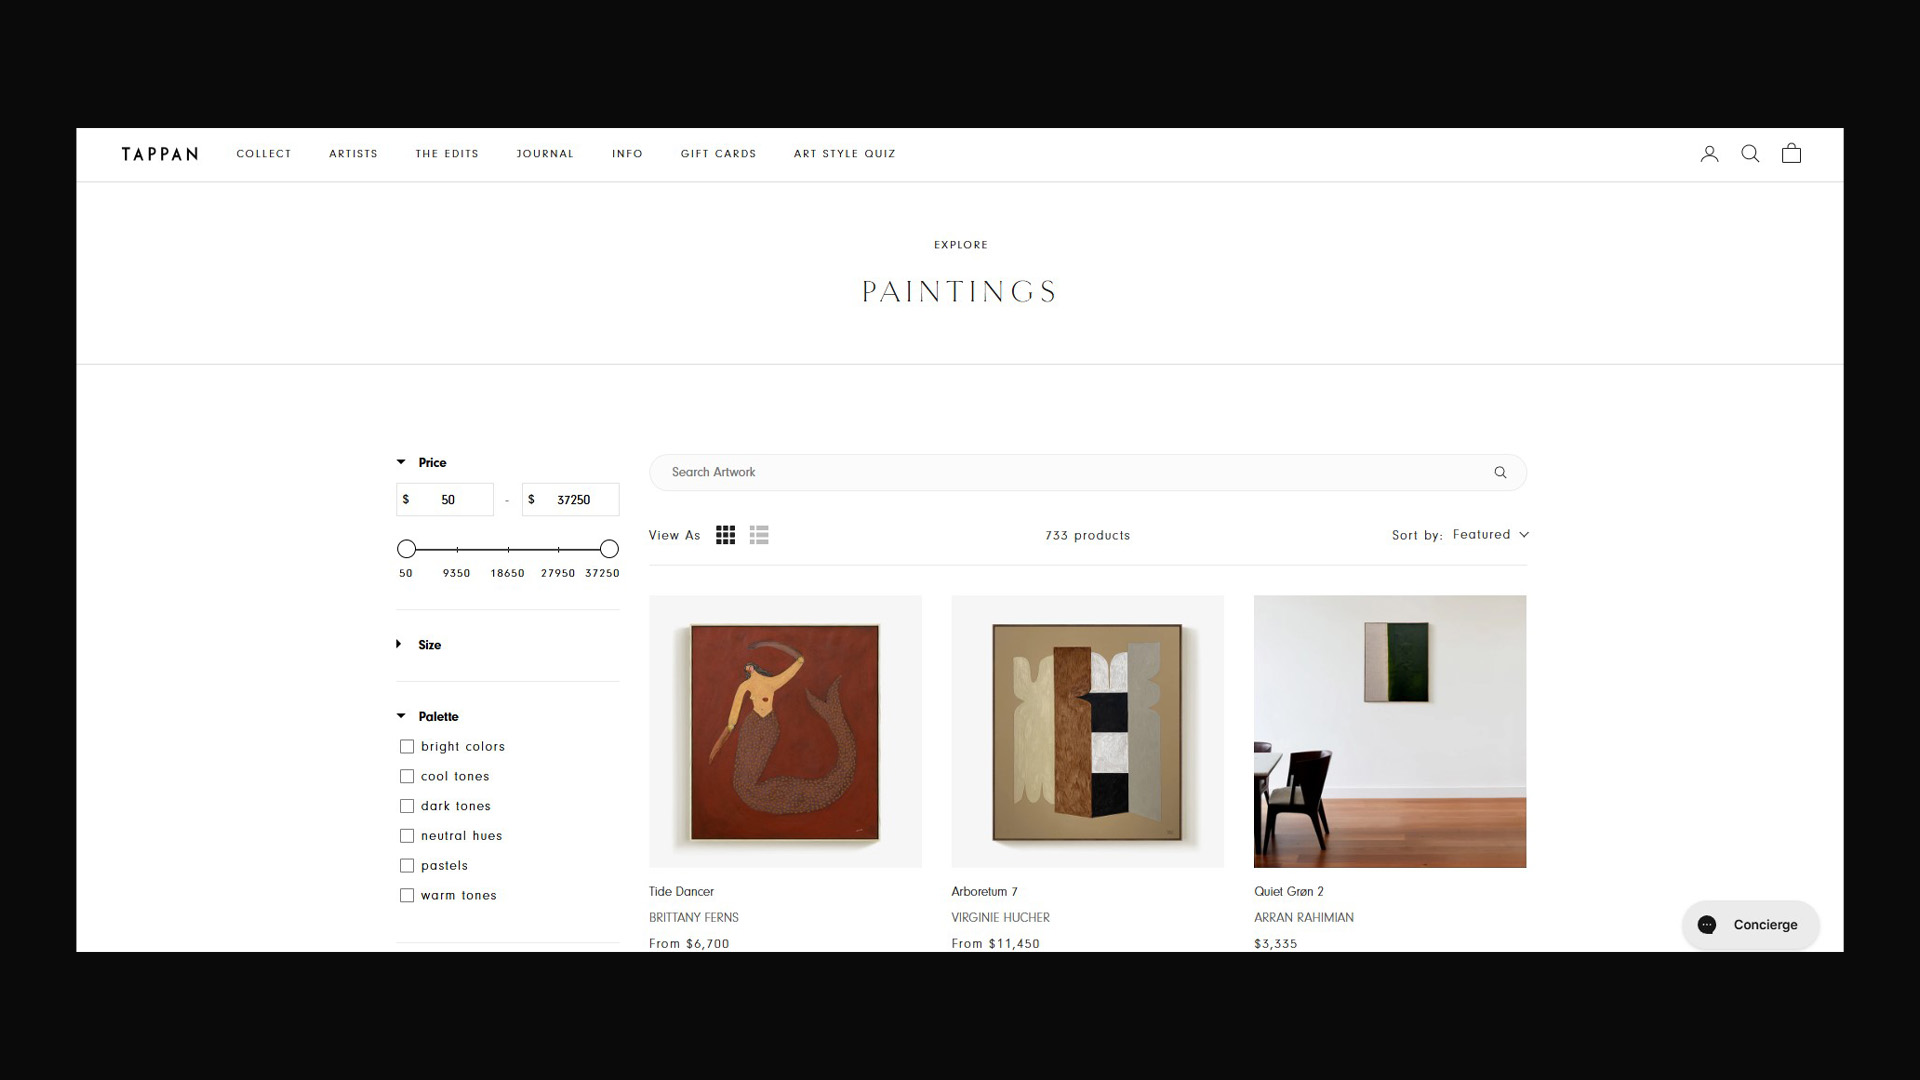Open the Tide Dancer artwork link
Screen dimensions: 1920x1080
pos(681,892)
